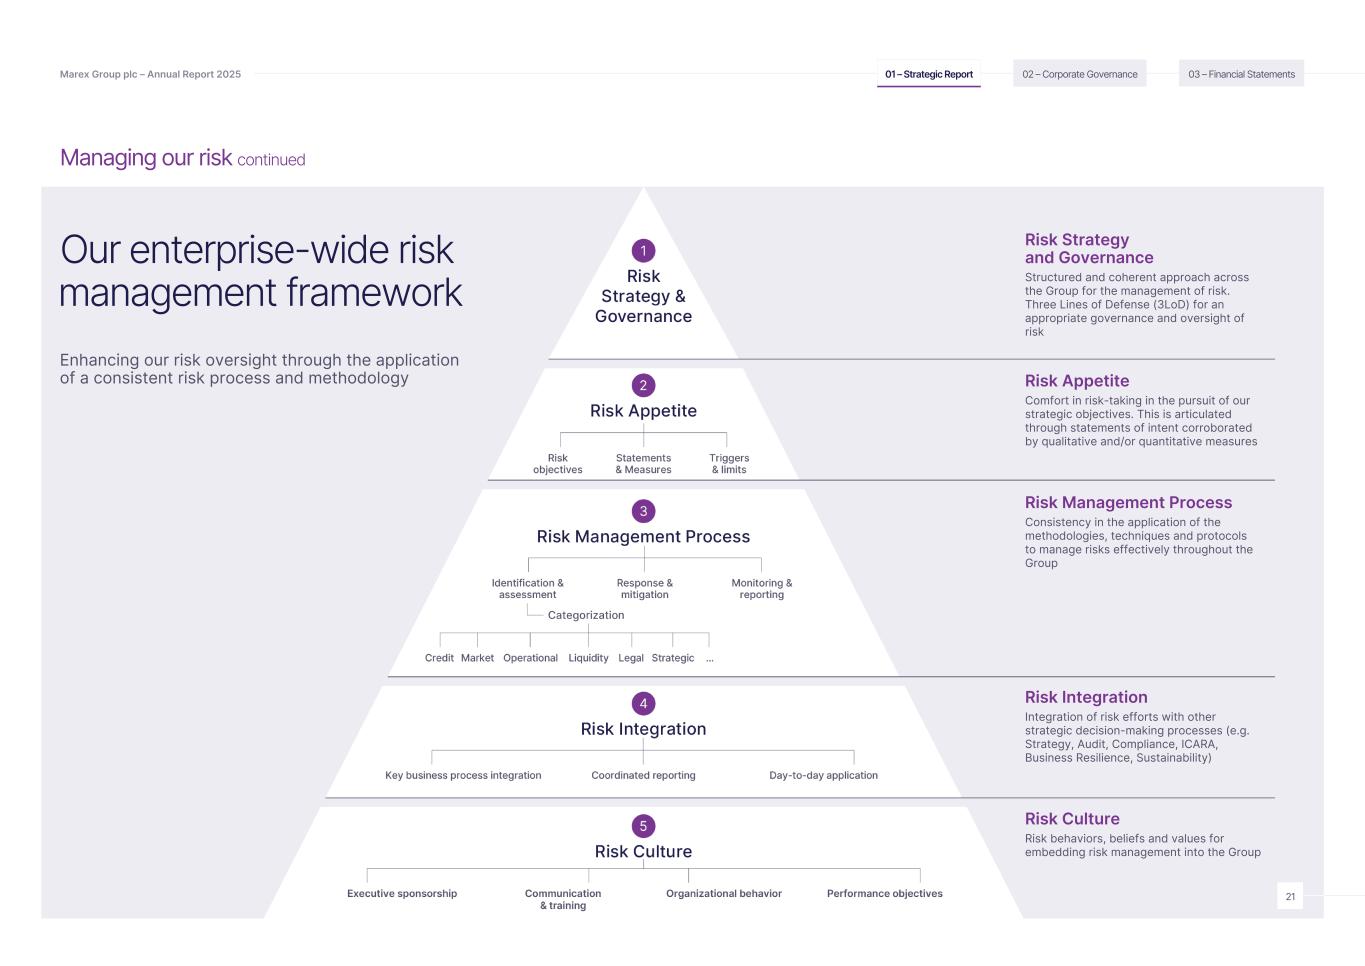Image resolution: width=1365 pixels, height=966 pixels.
Task: Click the page number 21 box
Action: point(1290,897)
